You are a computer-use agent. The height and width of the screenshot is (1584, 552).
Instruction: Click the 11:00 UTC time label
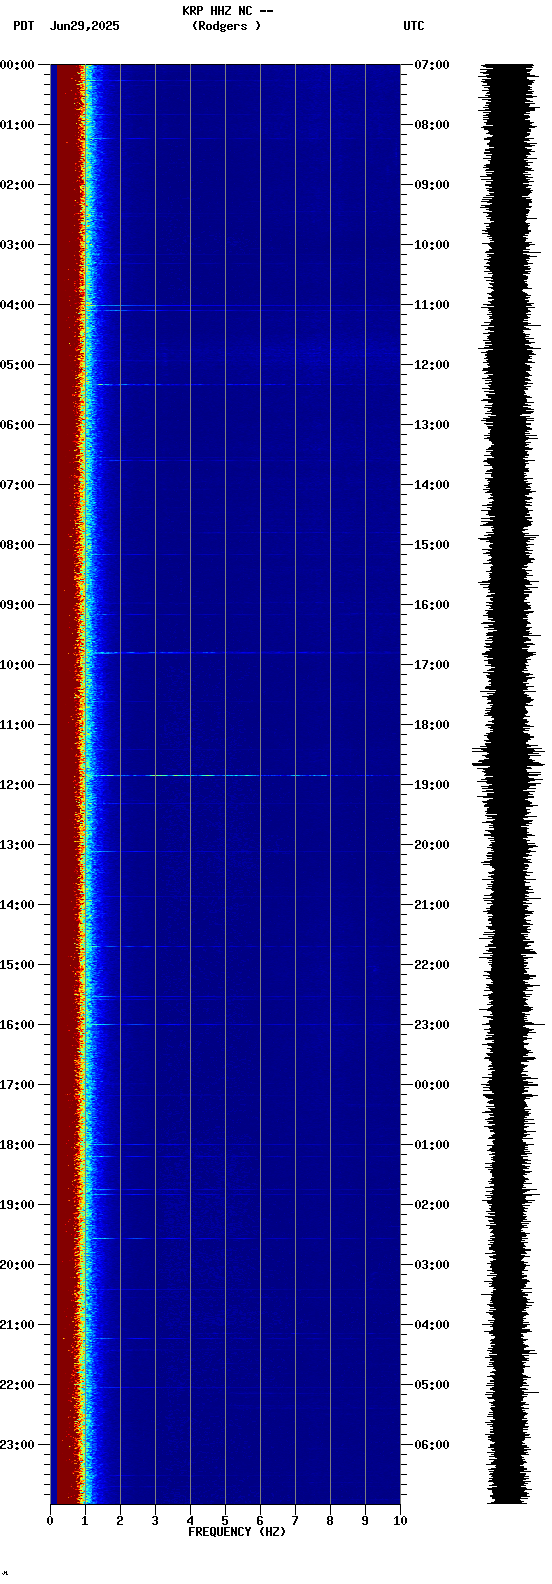tap(432, 305)
